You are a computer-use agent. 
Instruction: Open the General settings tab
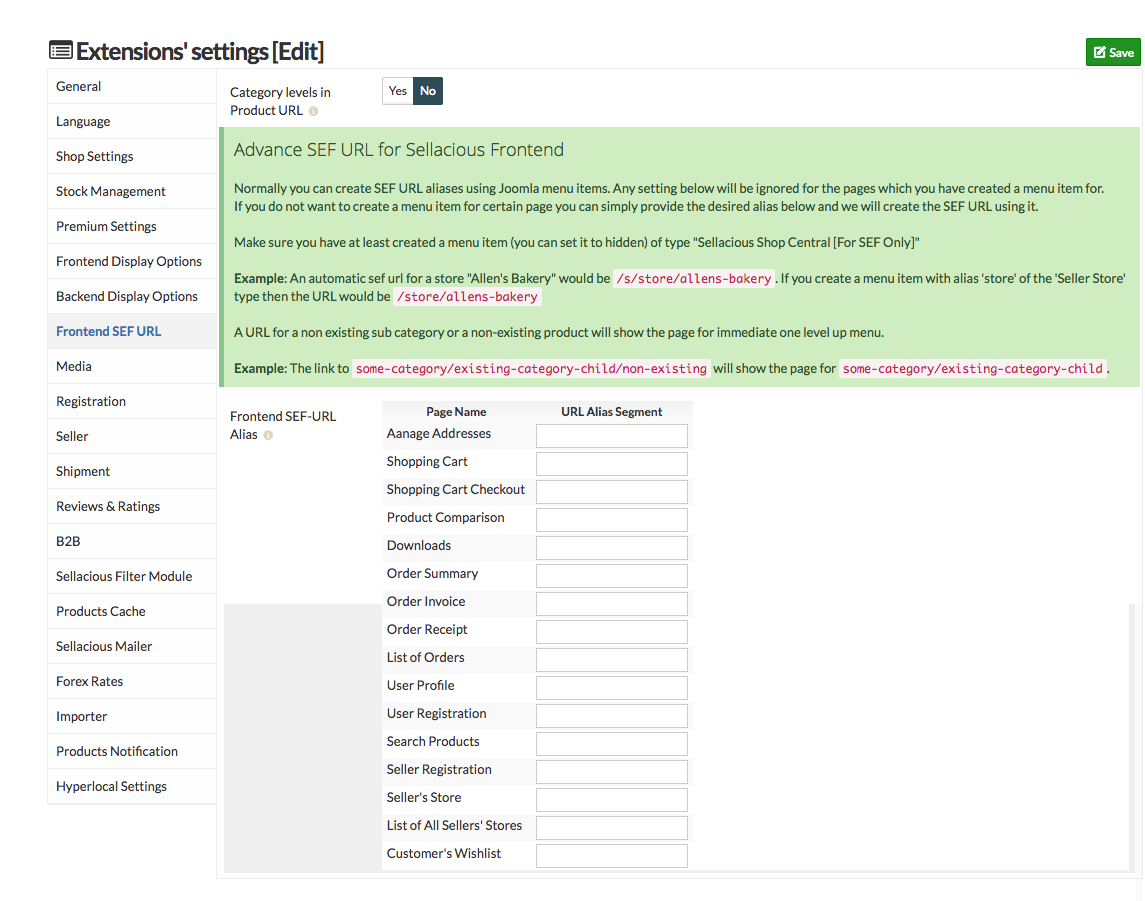point(132,86)
